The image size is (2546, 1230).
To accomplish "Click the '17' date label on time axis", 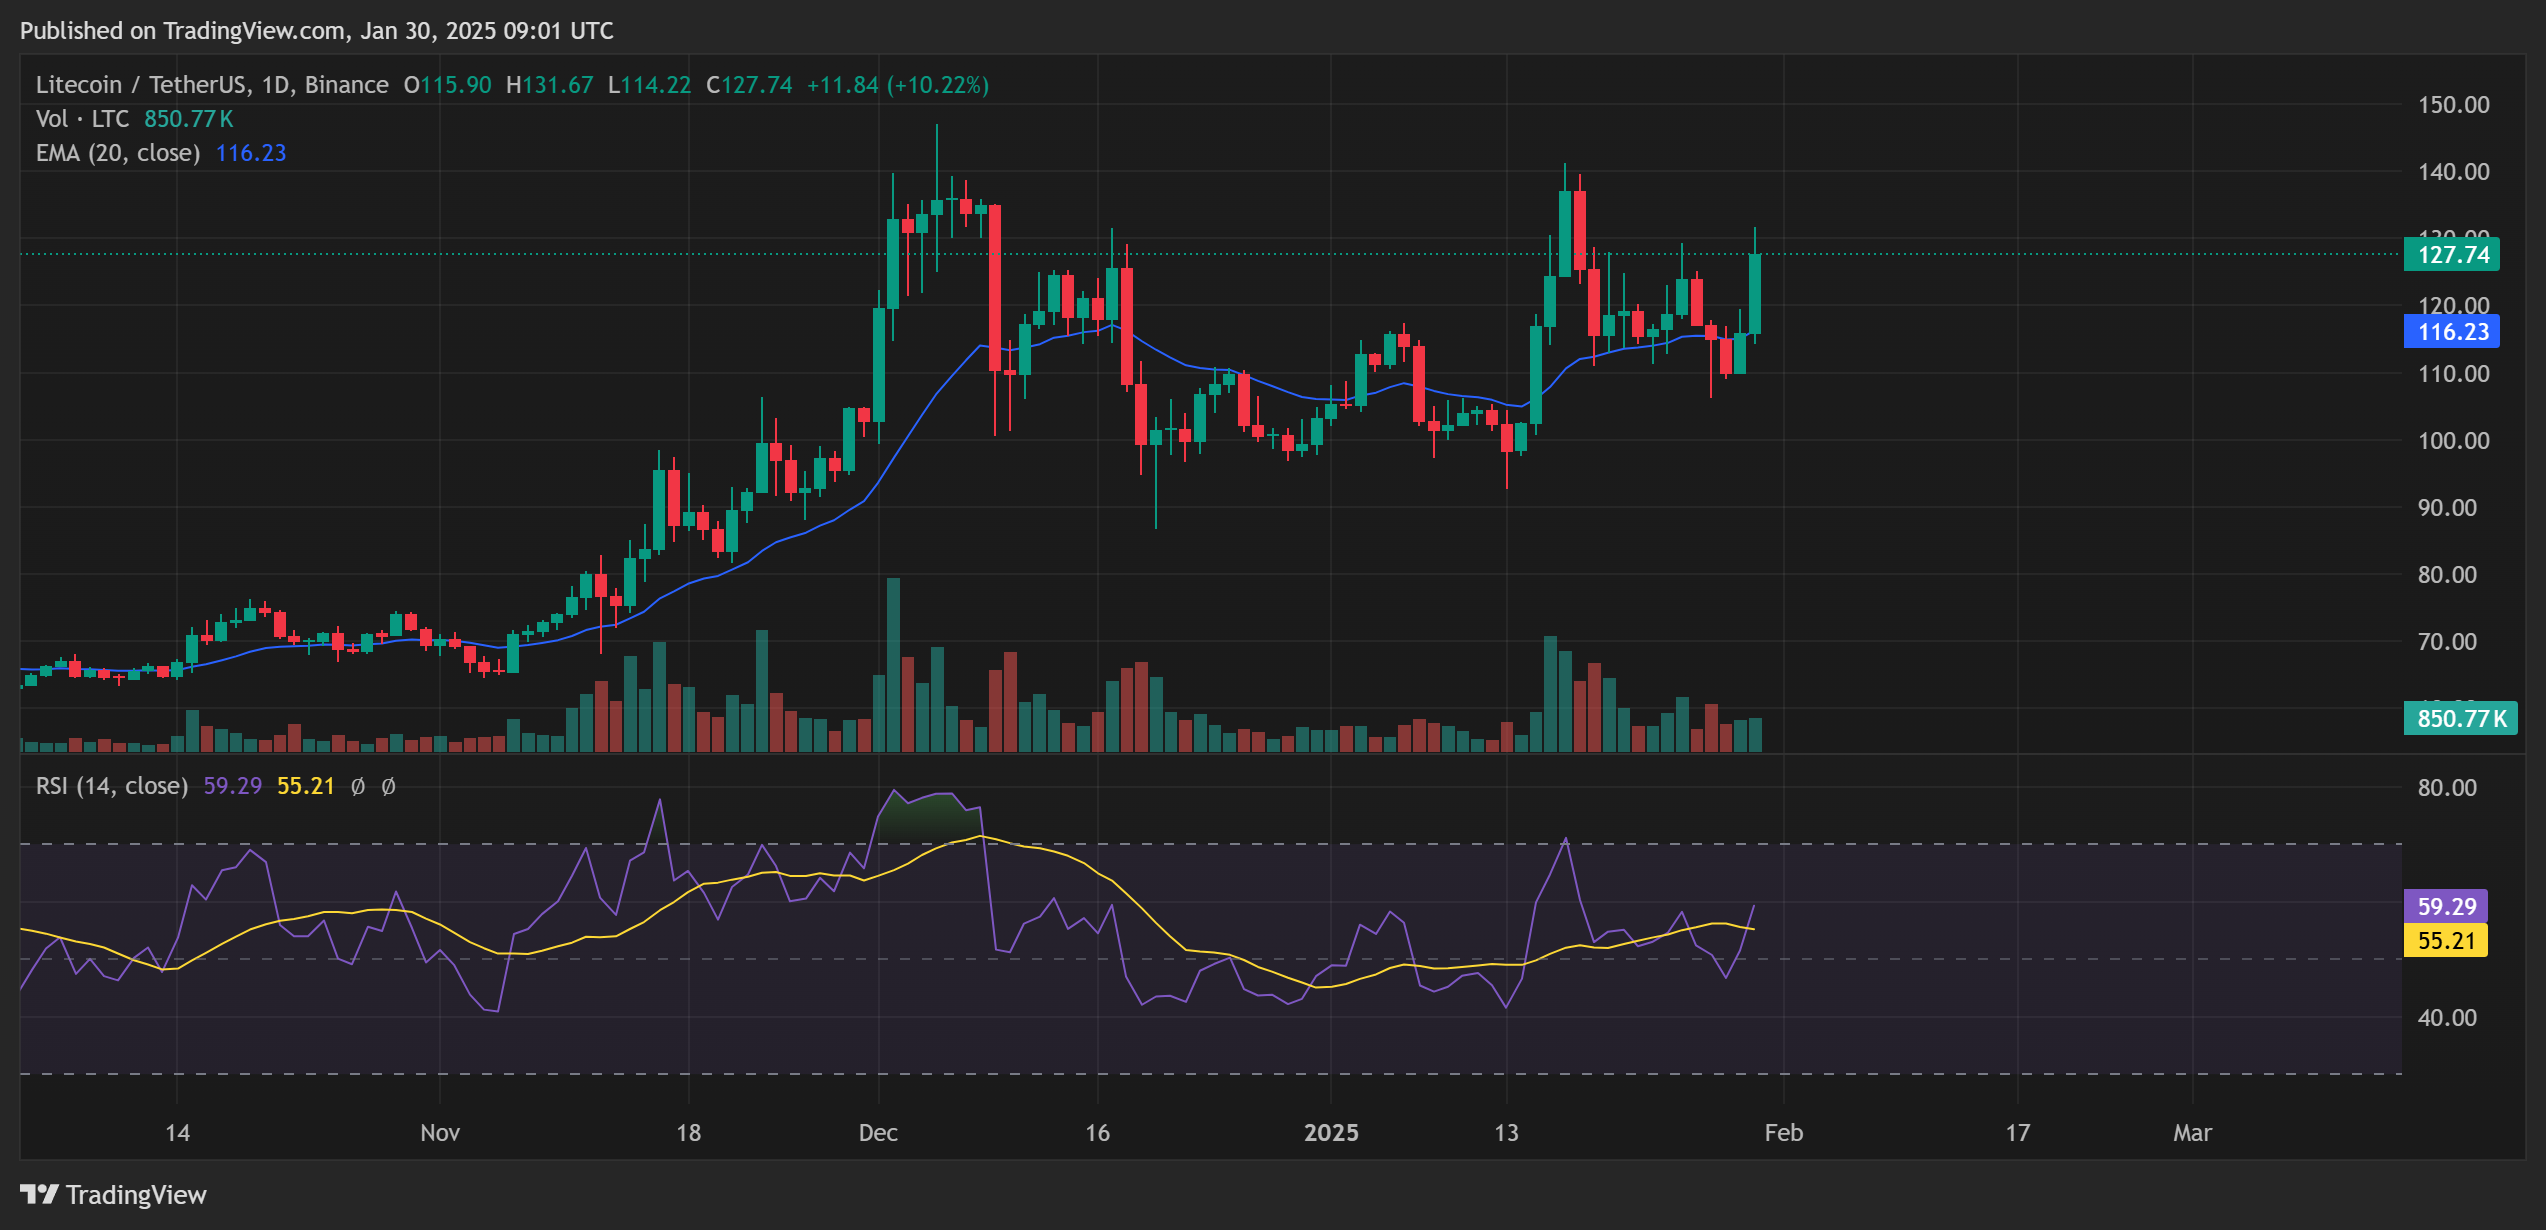I will [x=2017, y=1133].
